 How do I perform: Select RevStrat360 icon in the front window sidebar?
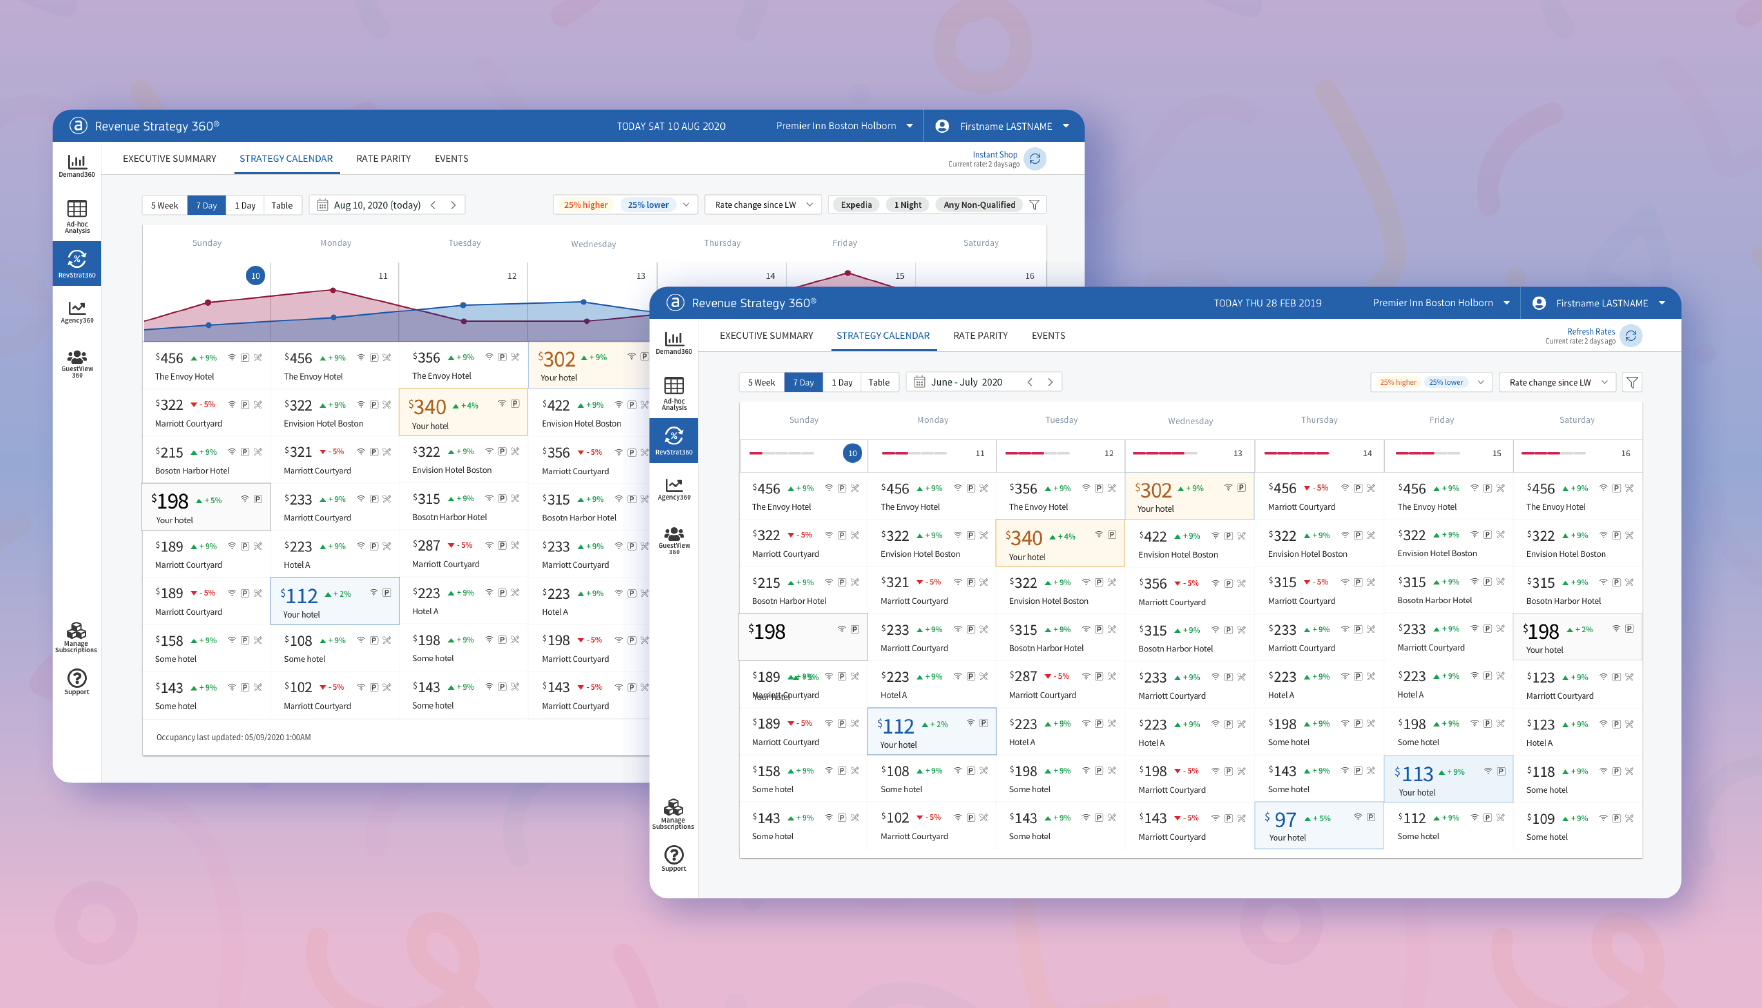click(674, 440)
